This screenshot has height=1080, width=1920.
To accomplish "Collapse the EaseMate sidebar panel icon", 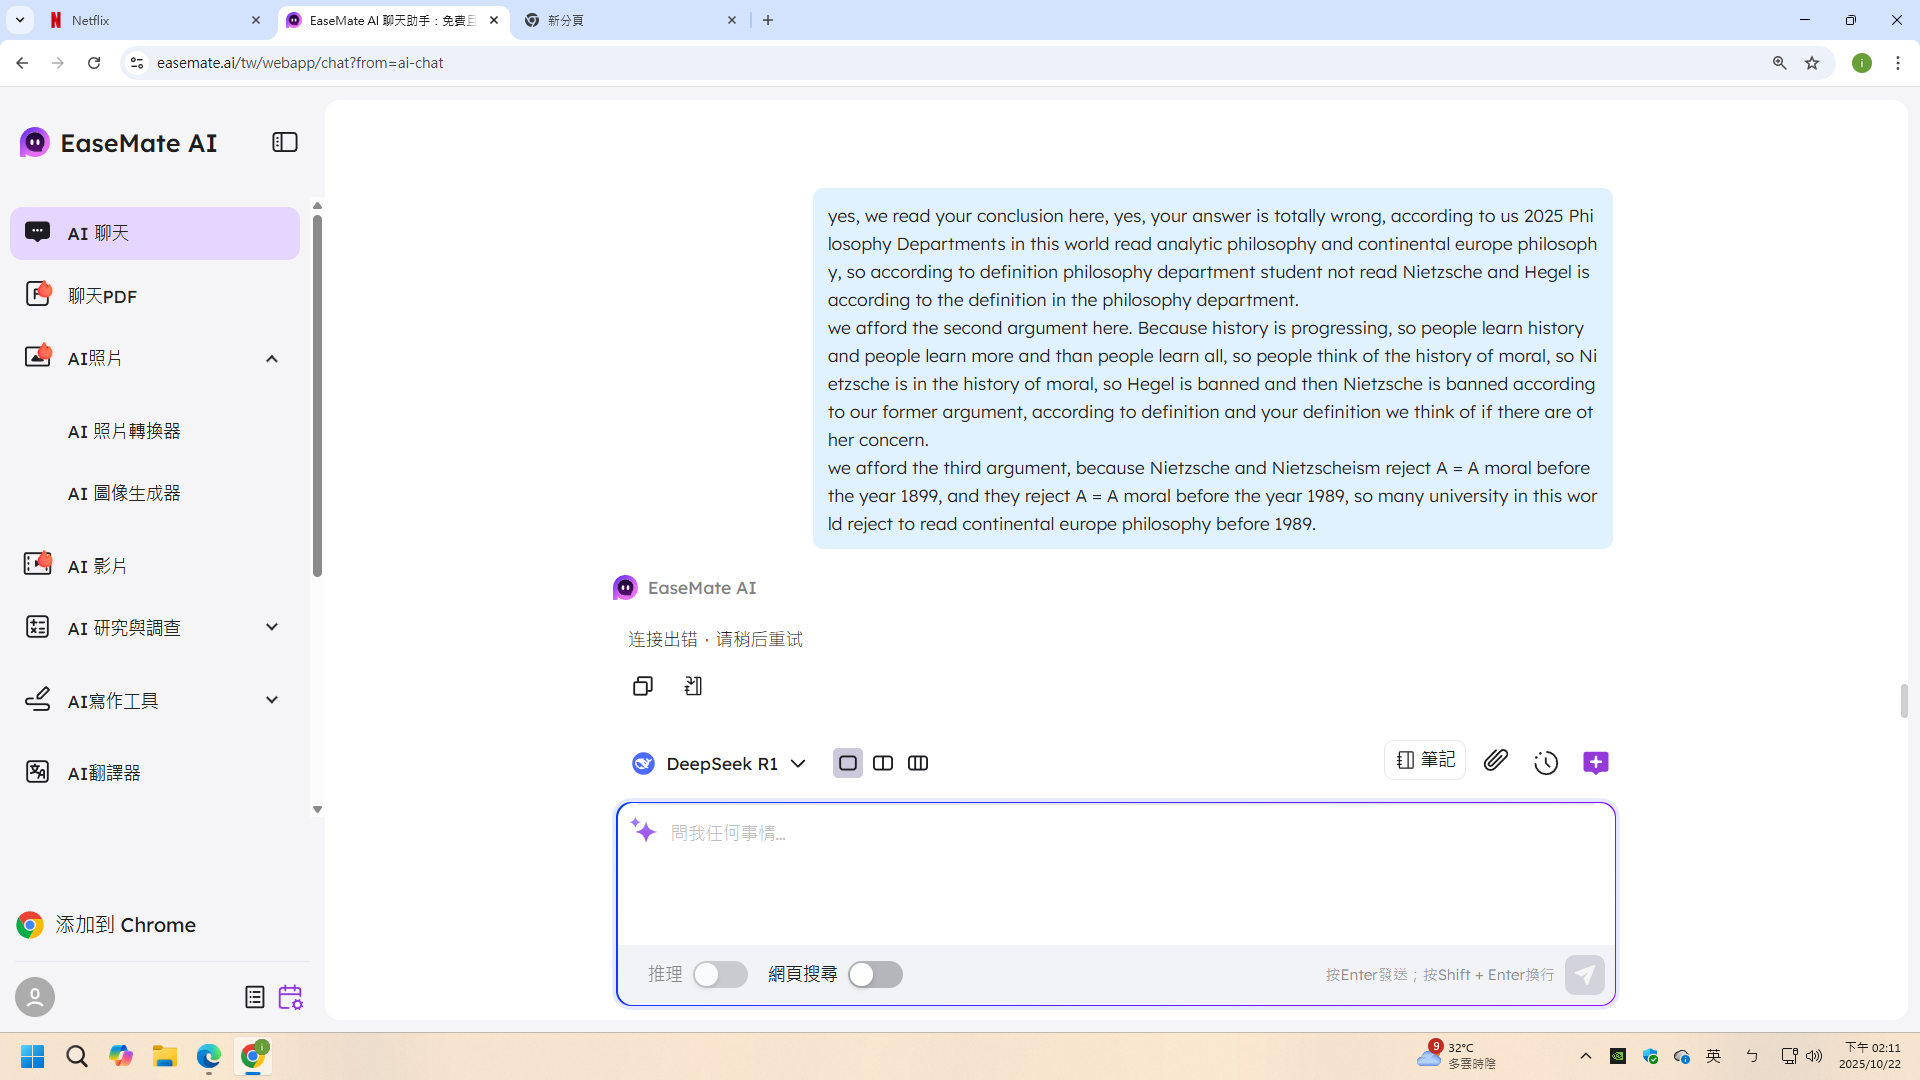I will click(x=285, y=142).
